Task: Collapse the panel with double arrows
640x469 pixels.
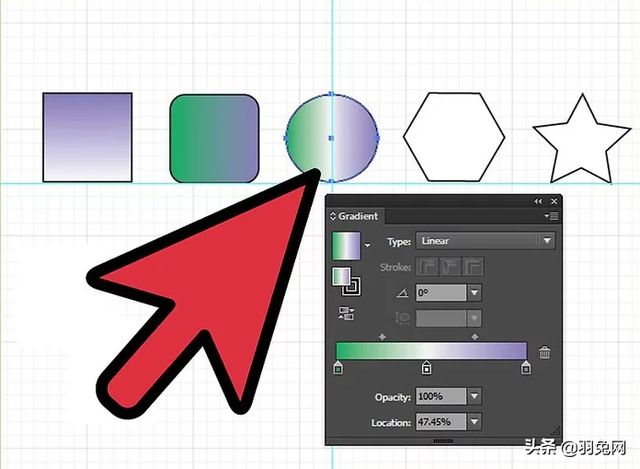Action: coord(538,201)
